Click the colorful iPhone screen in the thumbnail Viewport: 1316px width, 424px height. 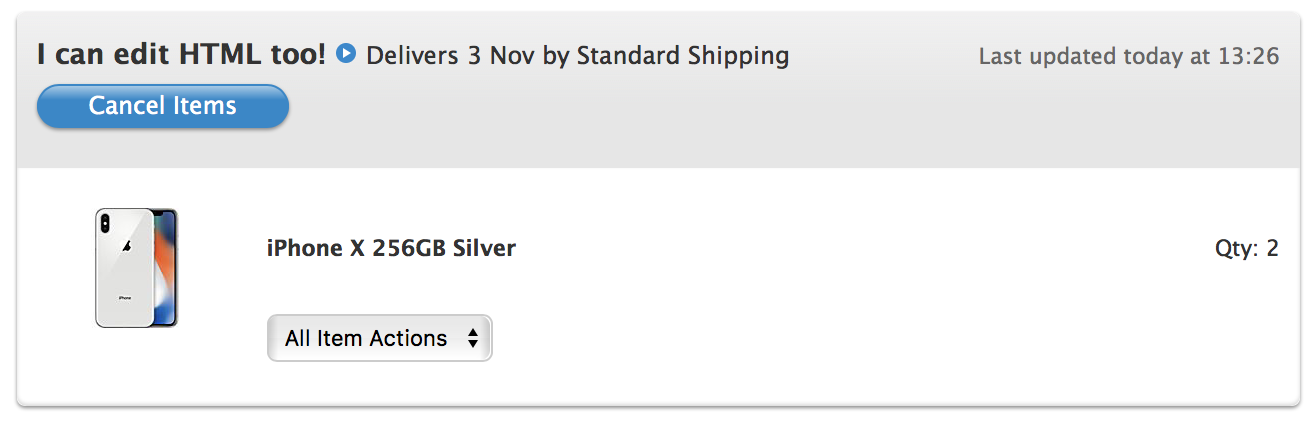165,267
